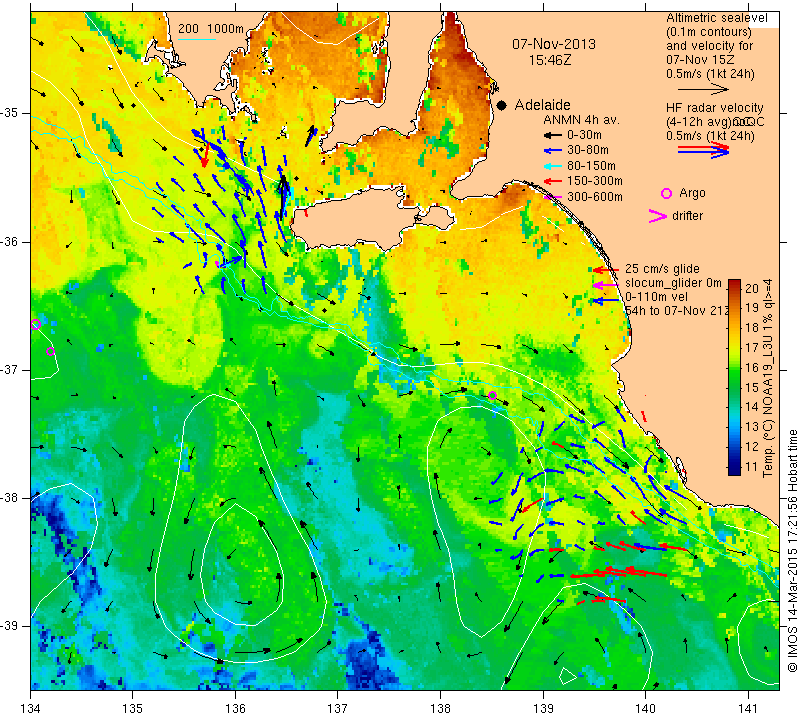Click the magenta drifter chevron symbol in the legend

[x=658, y=216]
